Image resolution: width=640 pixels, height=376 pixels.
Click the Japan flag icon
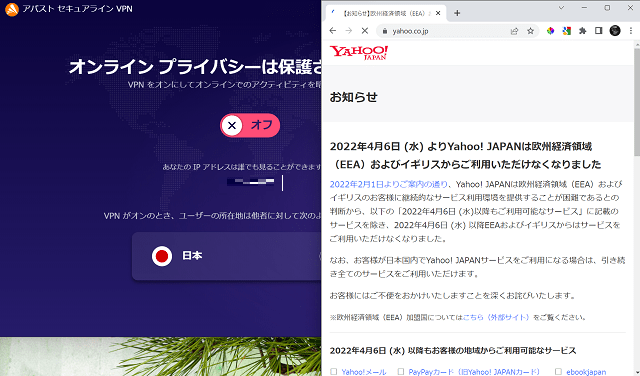coord(162,256)
